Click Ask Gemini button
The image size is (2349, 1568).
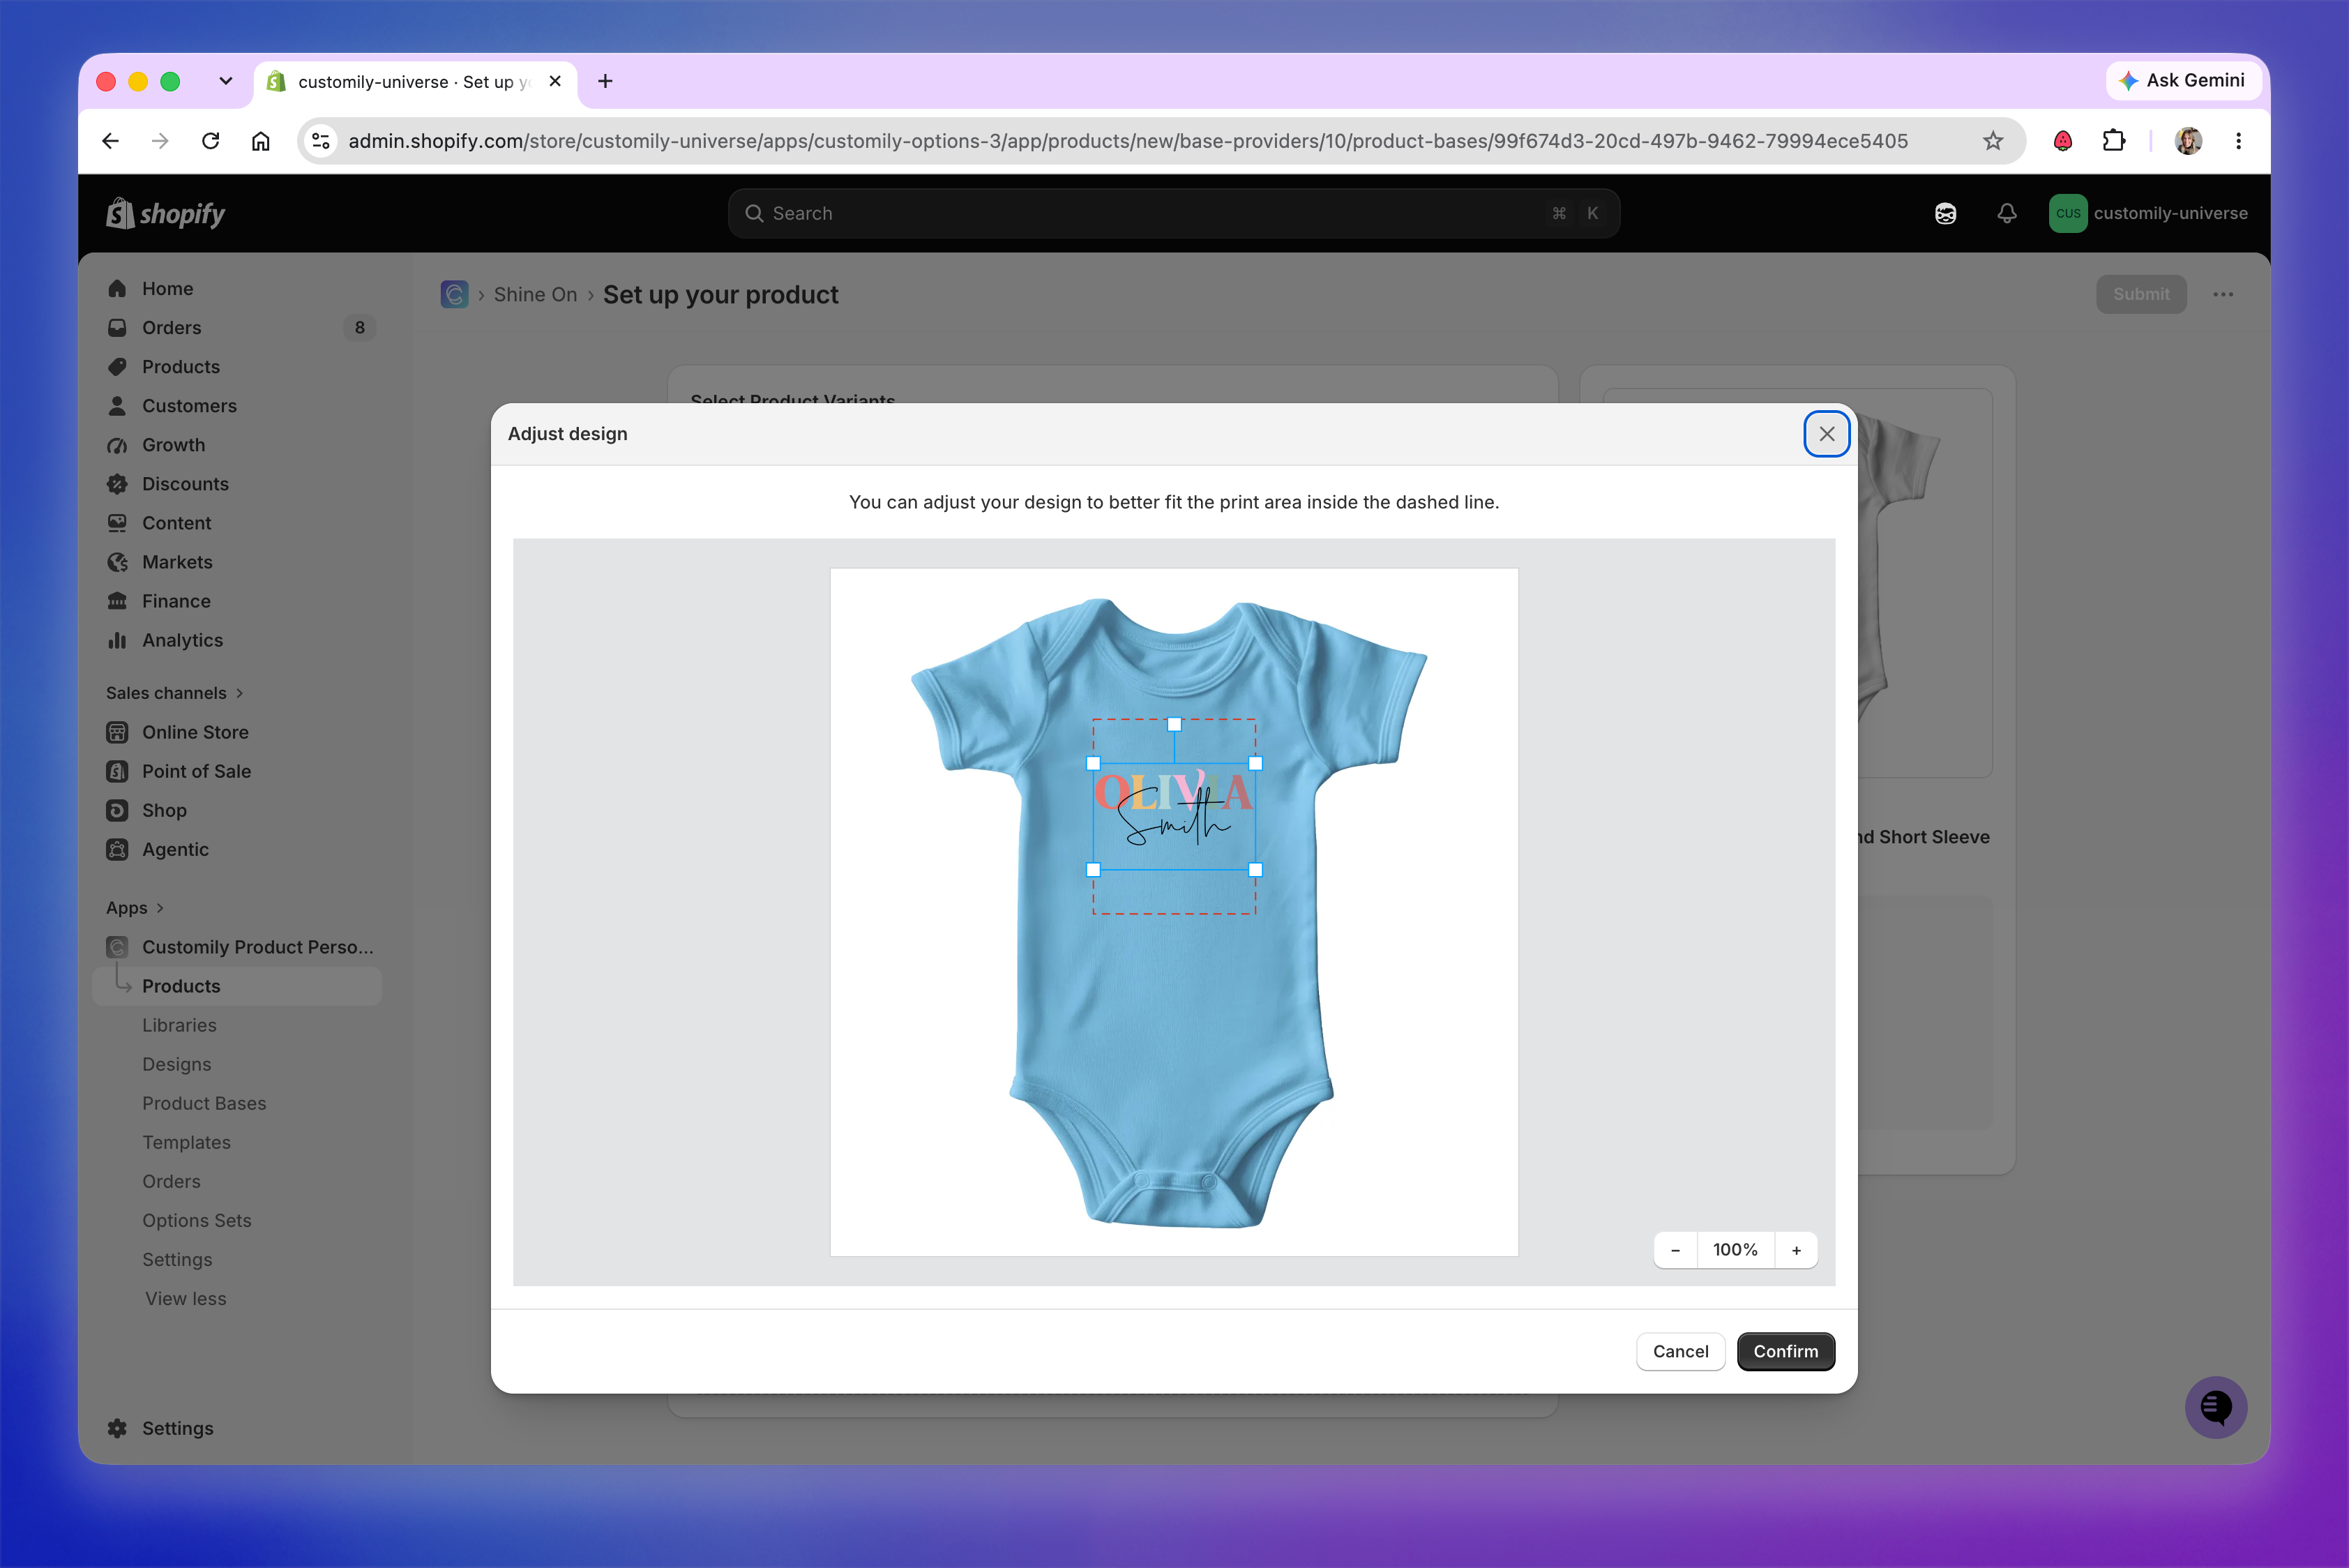[x=2183, y=80]
